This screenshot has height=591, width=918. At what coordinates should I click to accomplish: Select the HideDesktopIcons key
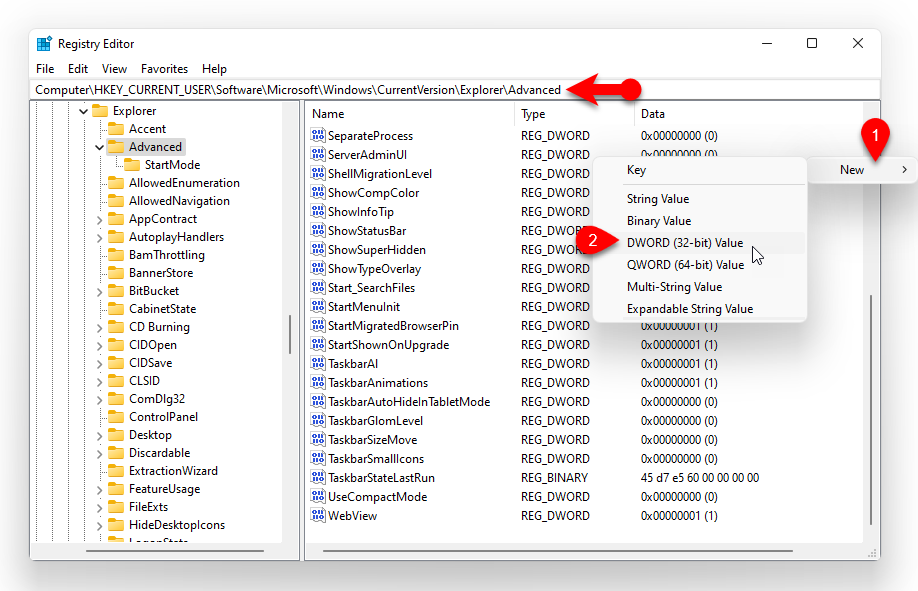coord(177,525)
